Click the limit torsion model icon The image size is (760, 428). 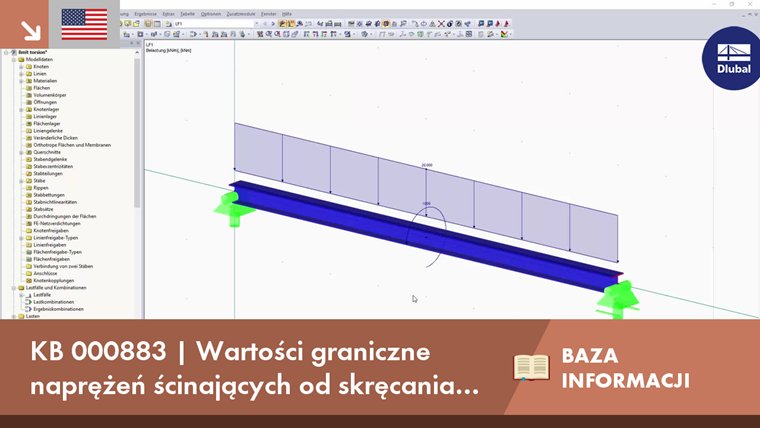[x=14, y=52]
